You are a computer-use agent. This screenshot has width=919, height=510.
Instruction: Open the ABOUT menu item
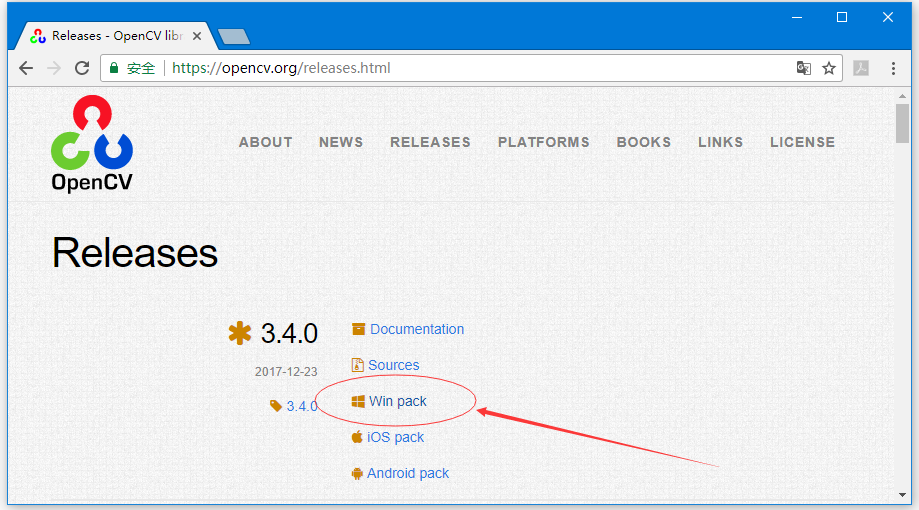(x=266, y=142)
